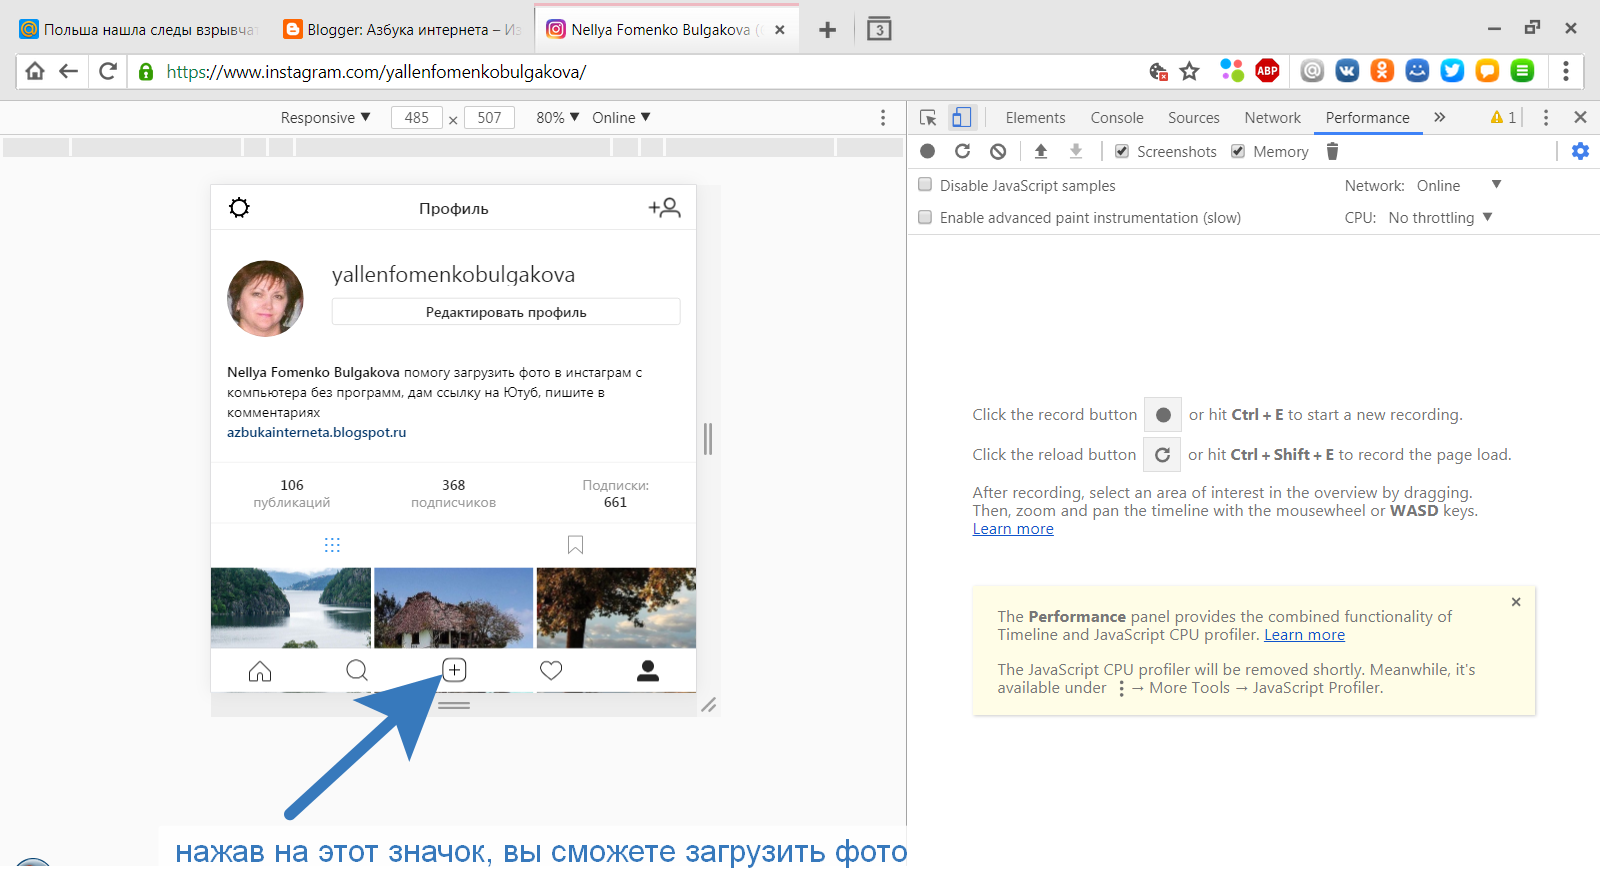Switch to grid posts view icon

pos(332,545)
